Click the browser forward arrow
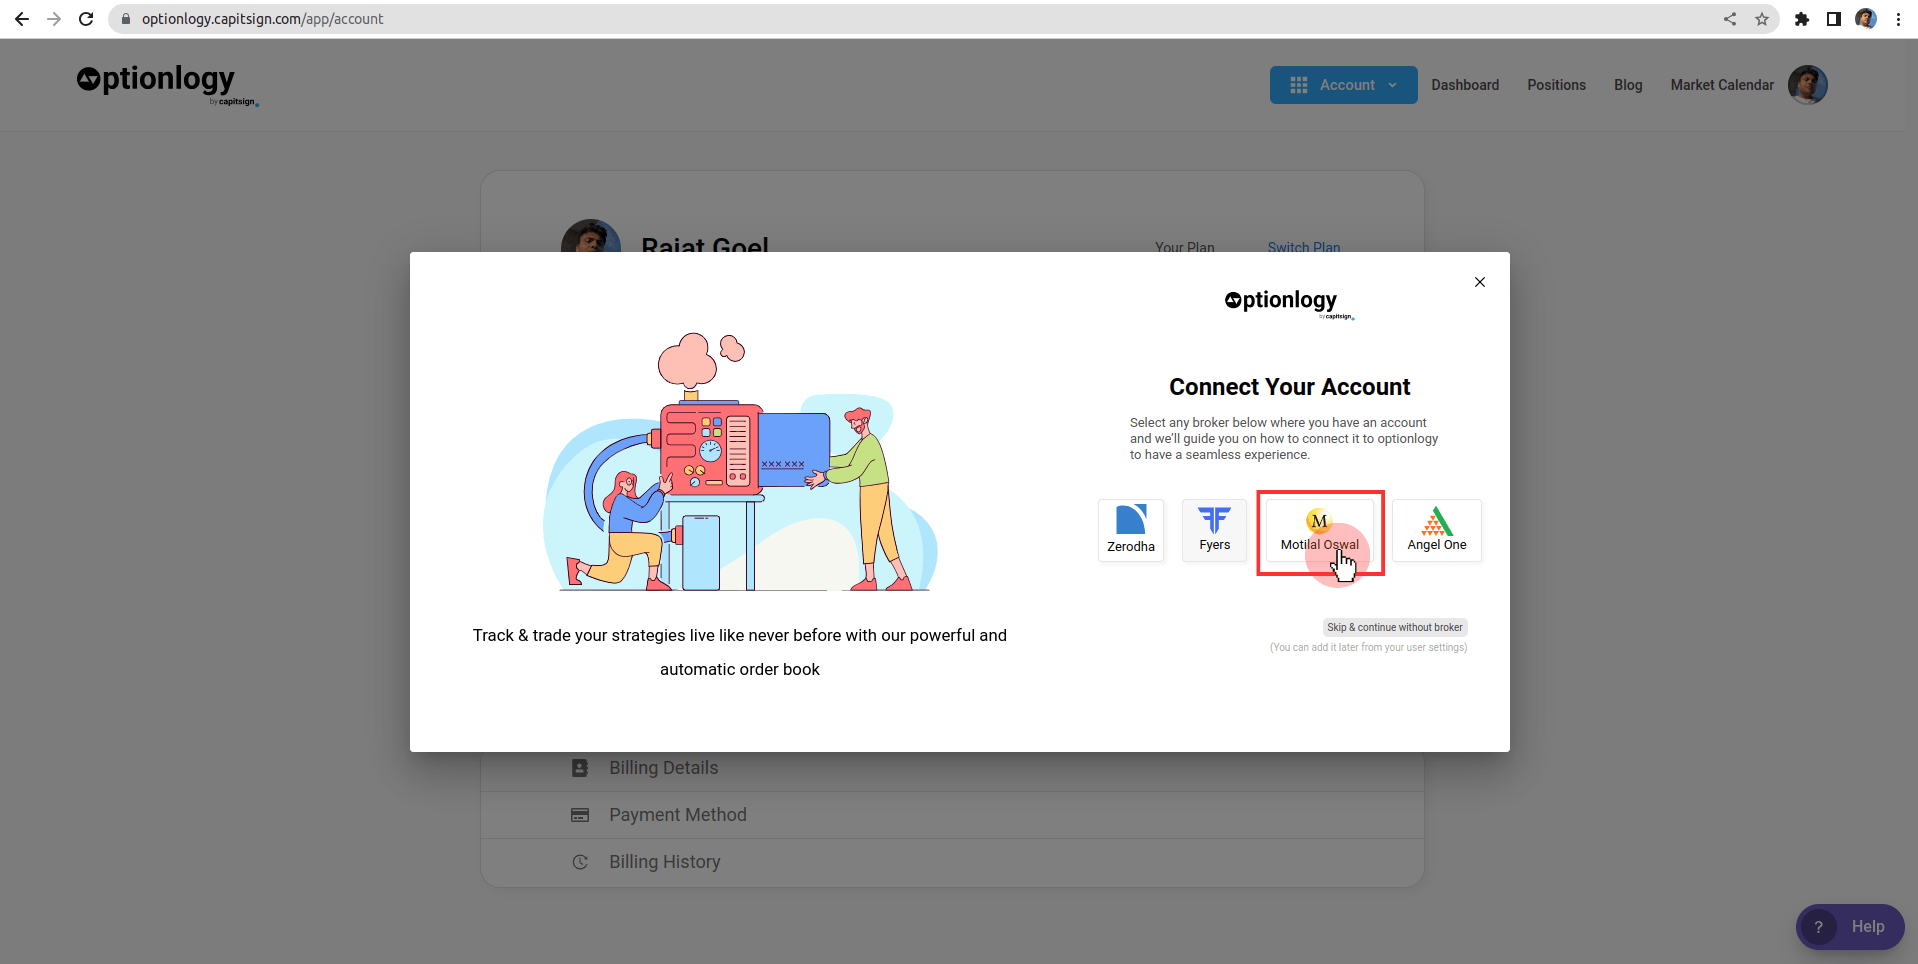 pyautogui.click(x=54, y=19)
